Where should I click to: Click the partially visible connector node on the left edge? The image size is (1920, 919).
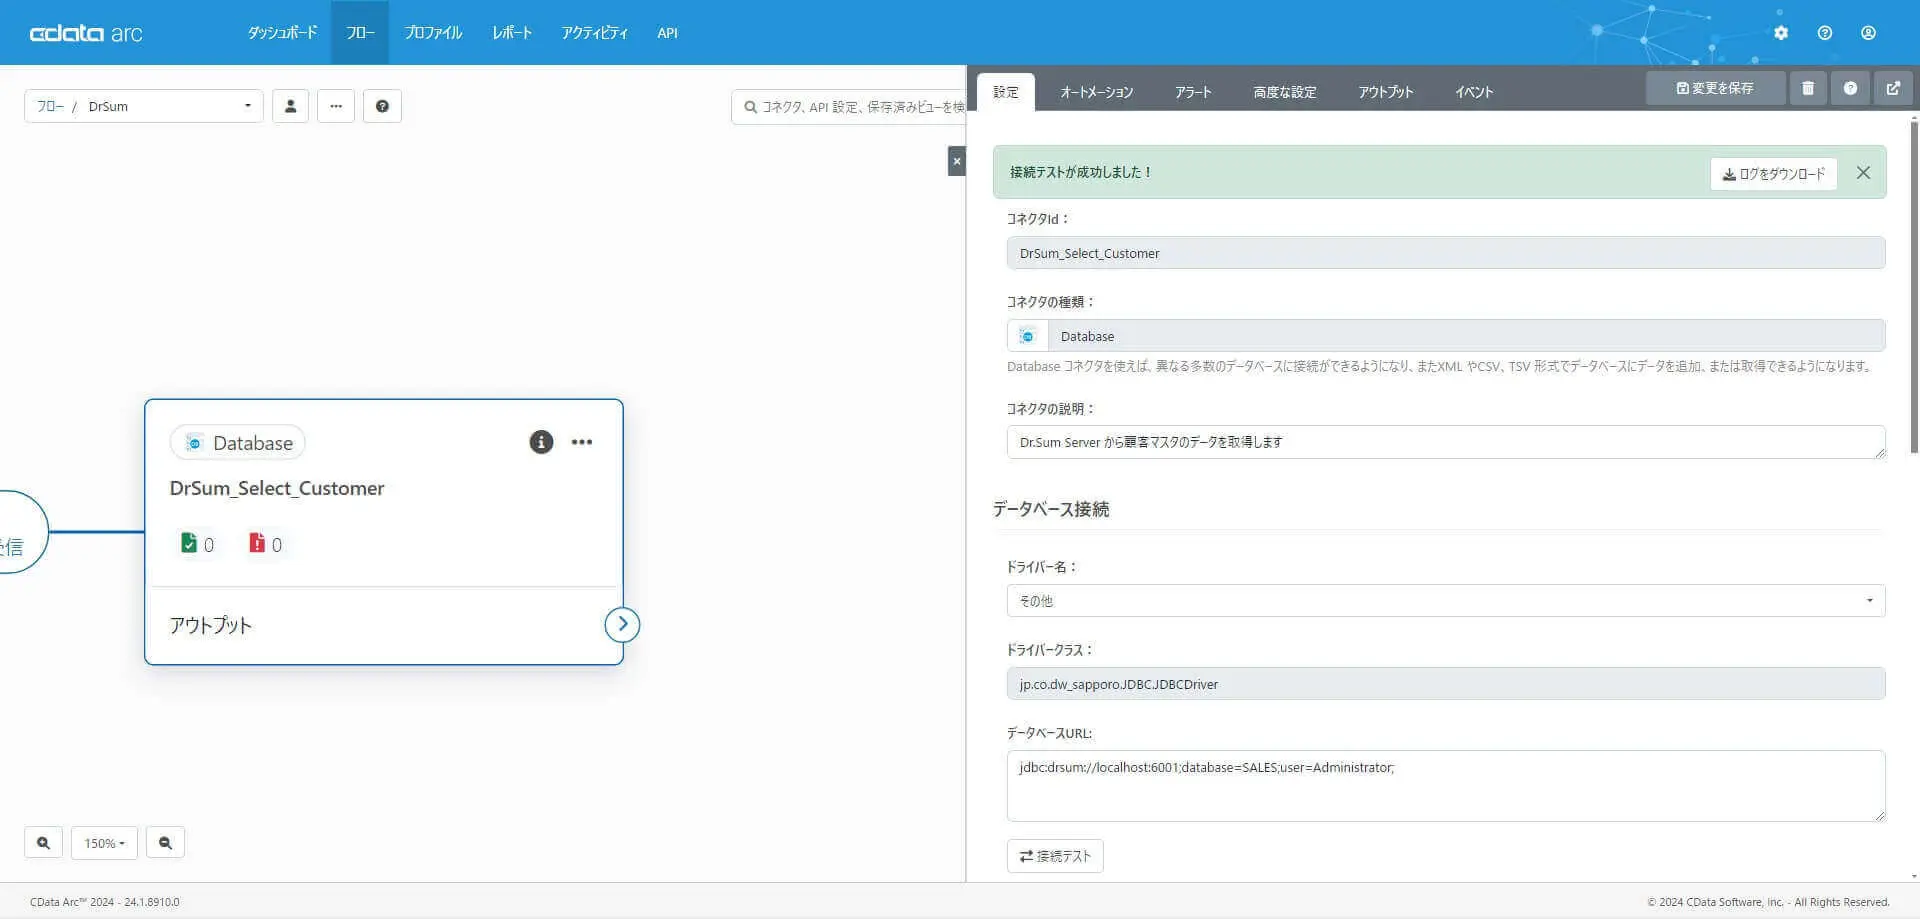point(22,532)
